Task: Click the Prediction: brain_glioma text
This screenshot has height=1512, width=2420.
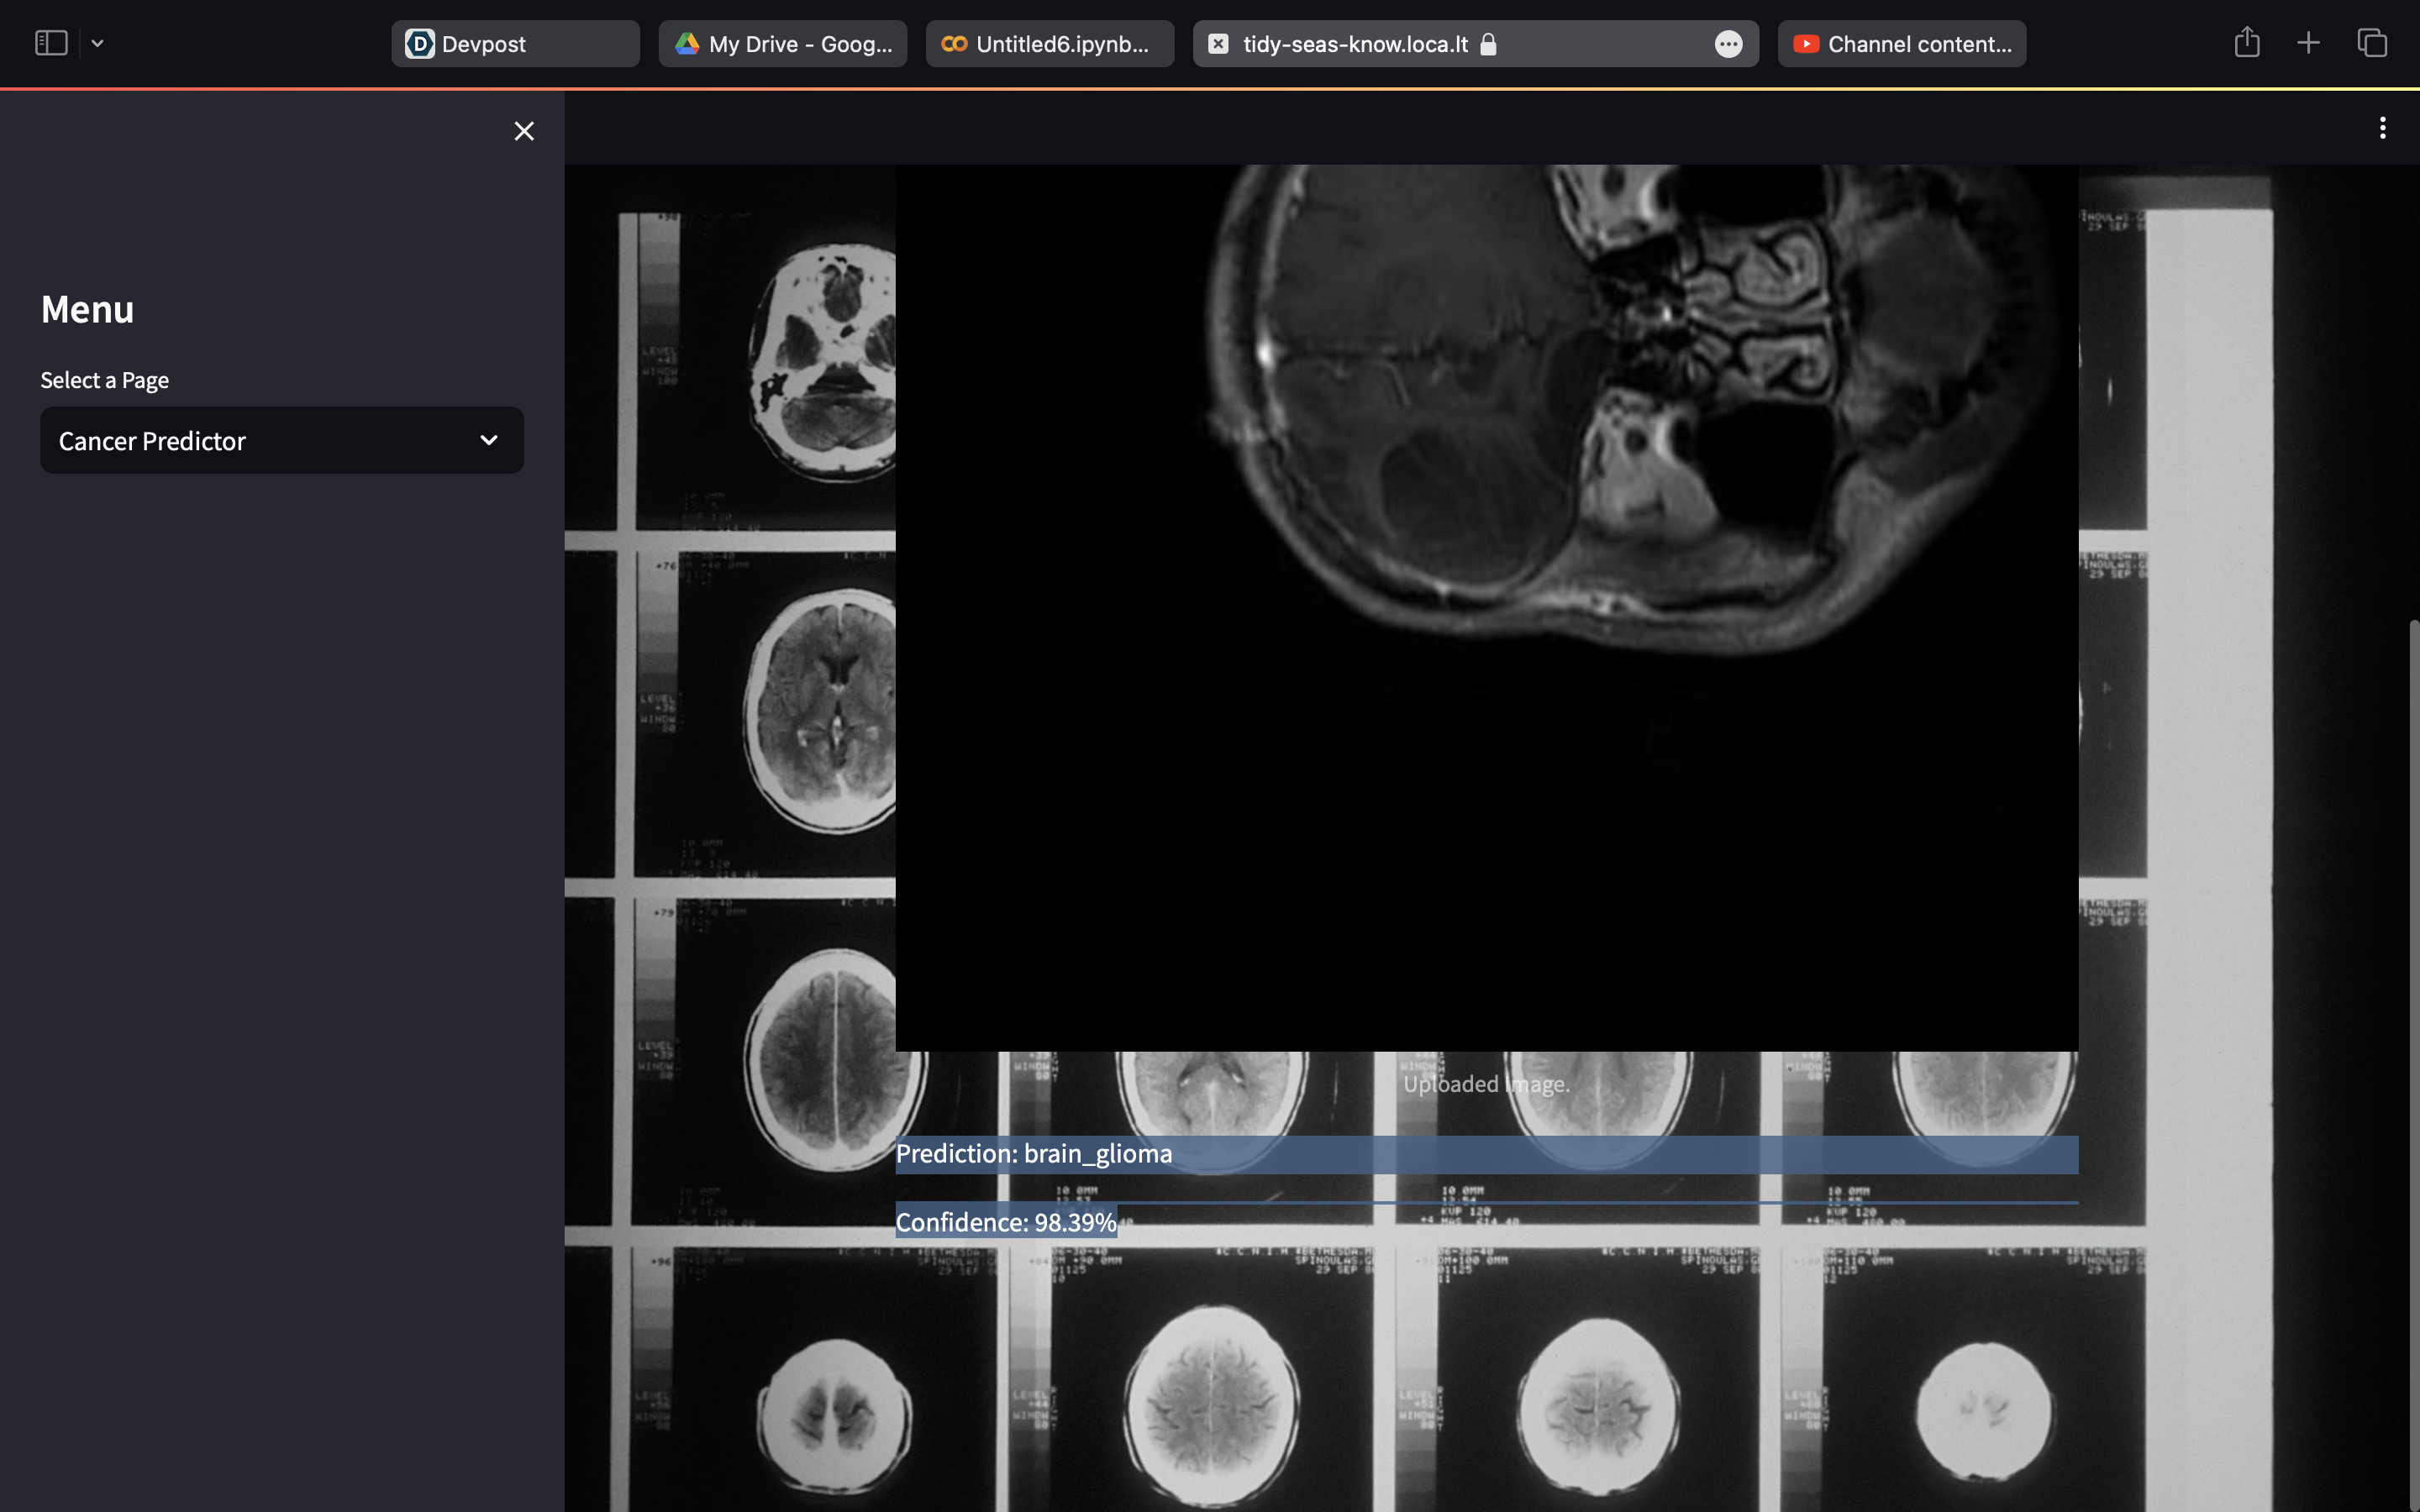Action: pyautogui.click(x=1034, y=1154)
